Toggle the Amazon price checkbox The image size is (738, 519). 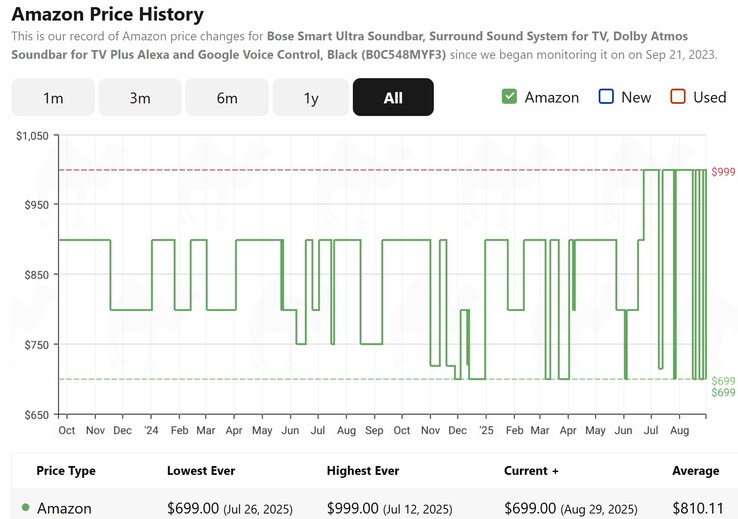coord(510,97)
